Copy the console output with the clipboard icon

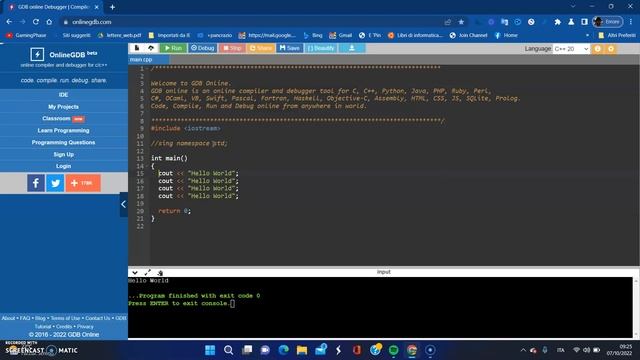point(160,272)
